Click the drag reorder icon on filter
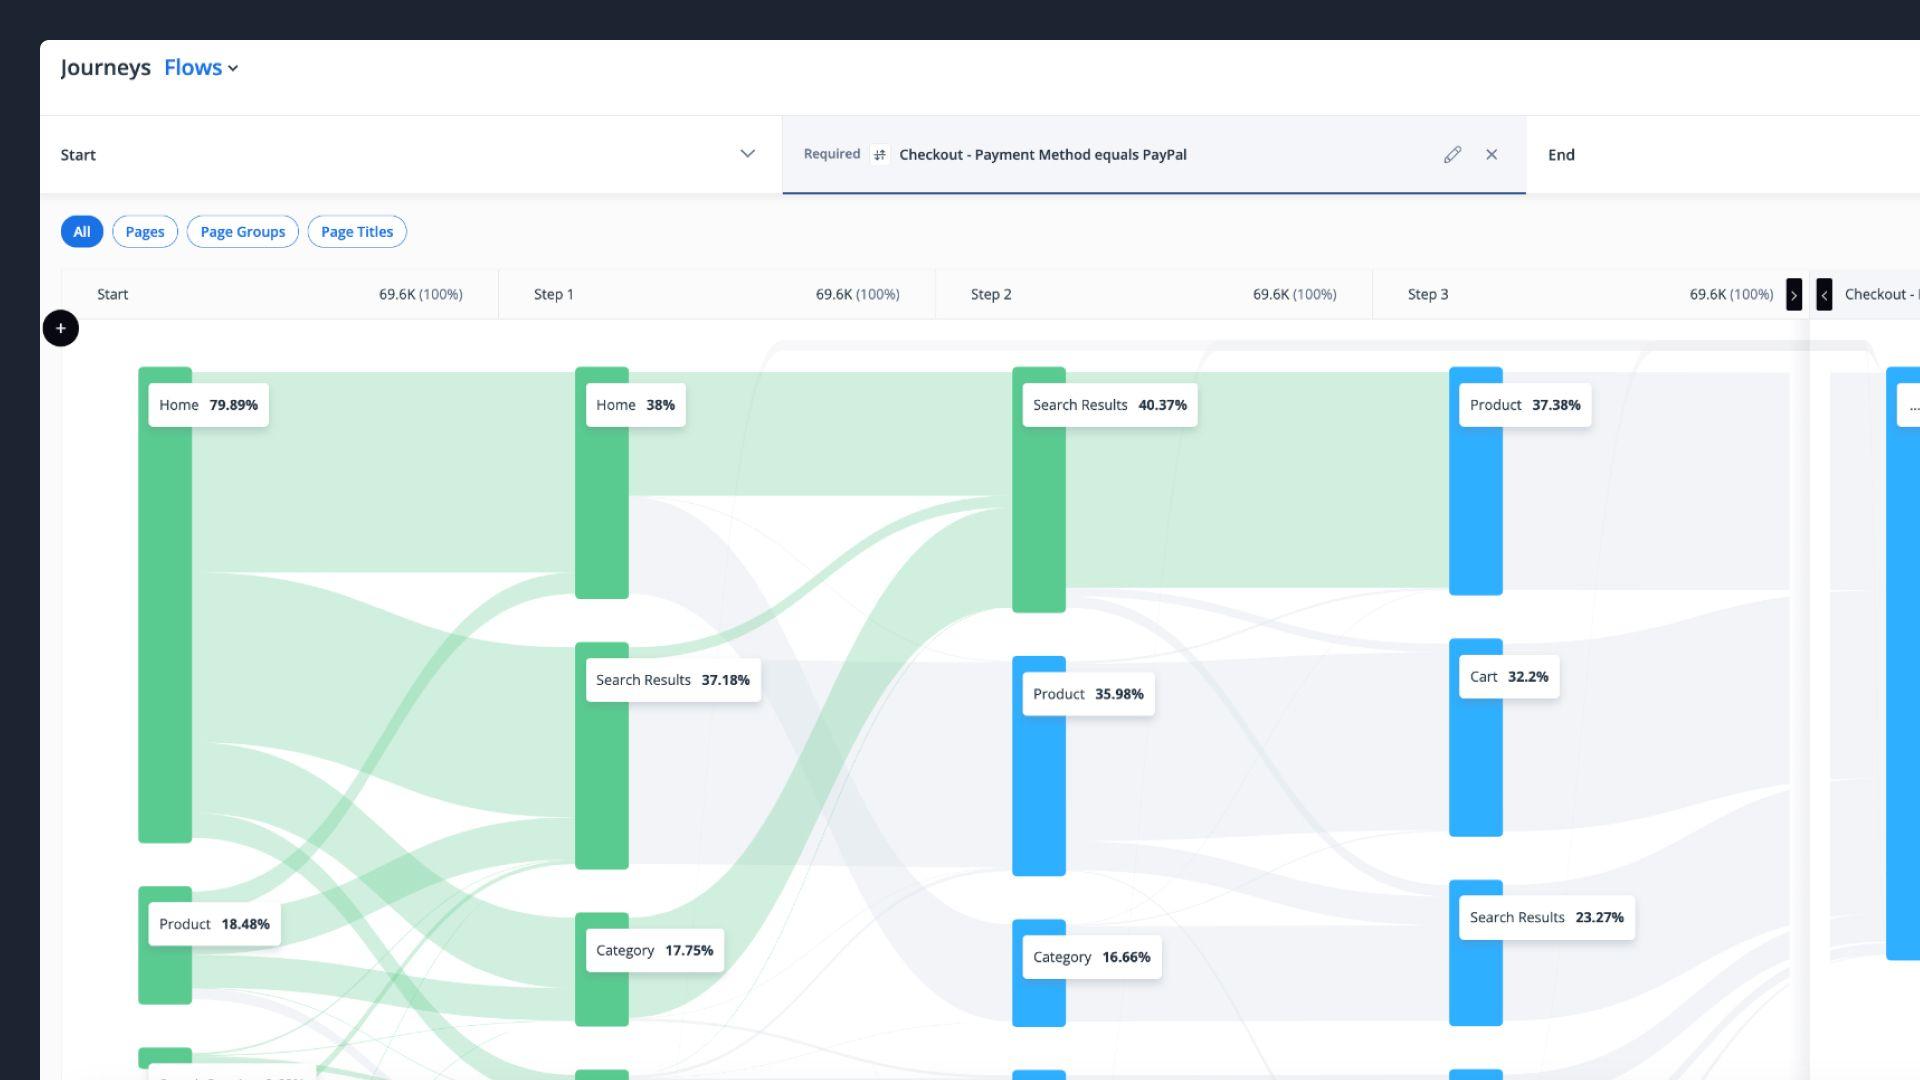1920x1080 pixels. coord(880,154)
